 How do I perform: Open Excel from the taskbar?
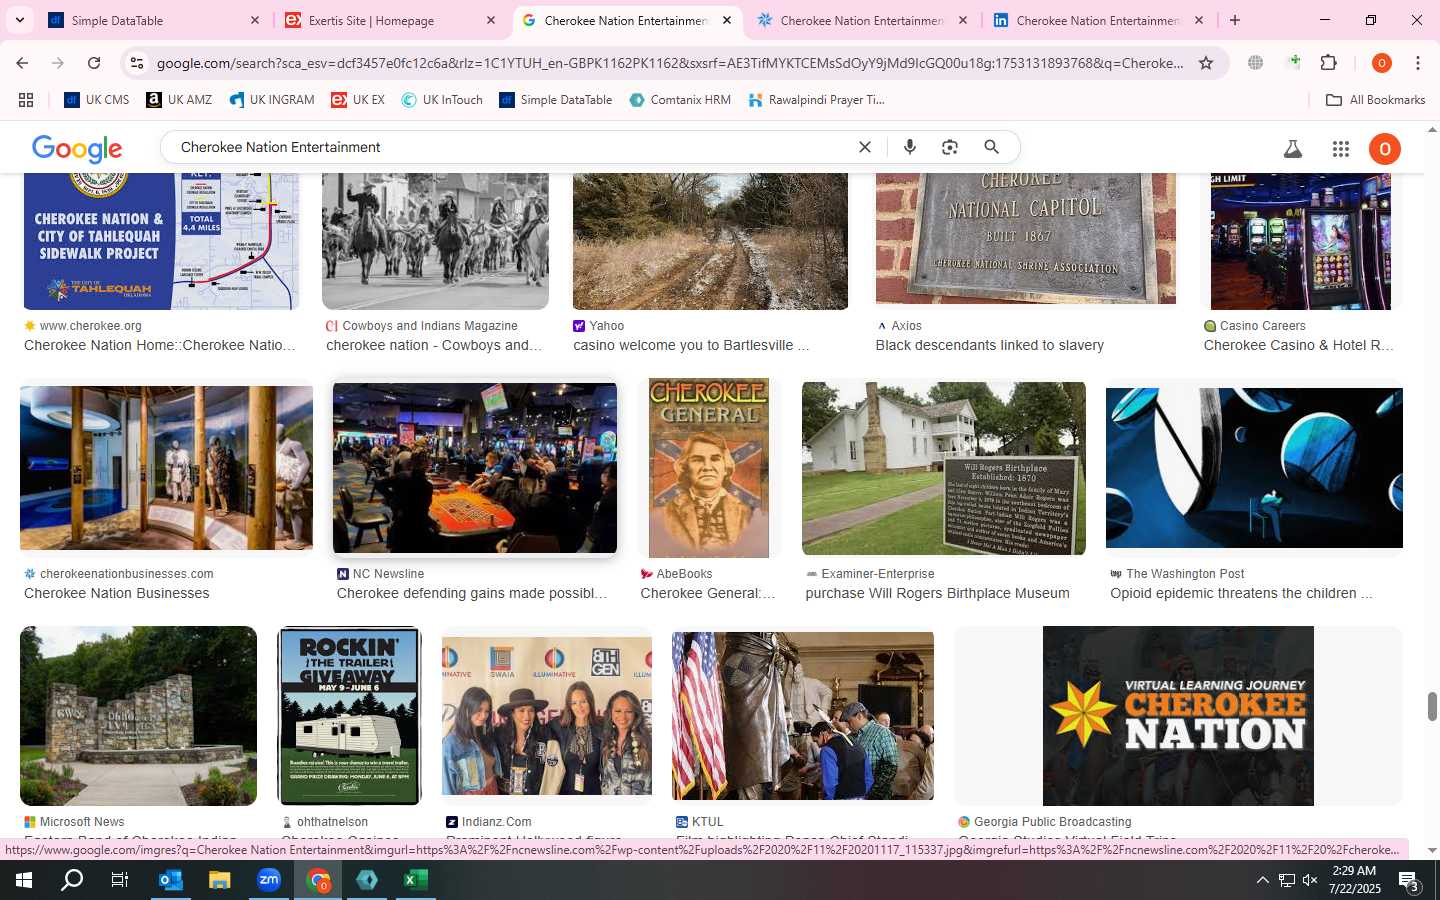point(416,880)
